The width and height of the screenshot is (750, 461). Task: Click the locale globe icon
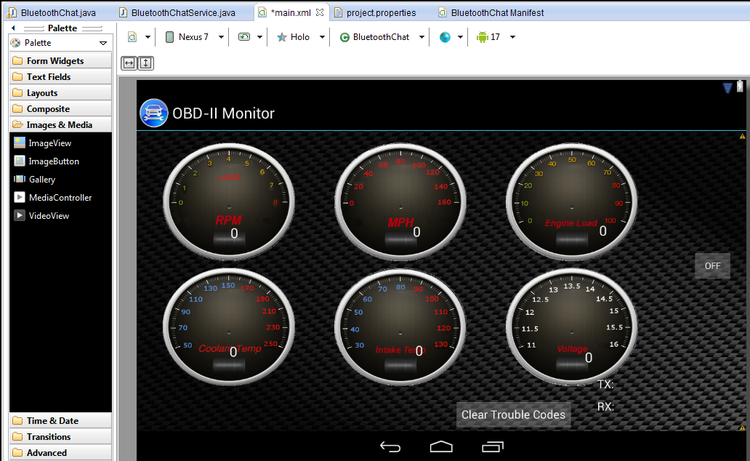(445, 37)
